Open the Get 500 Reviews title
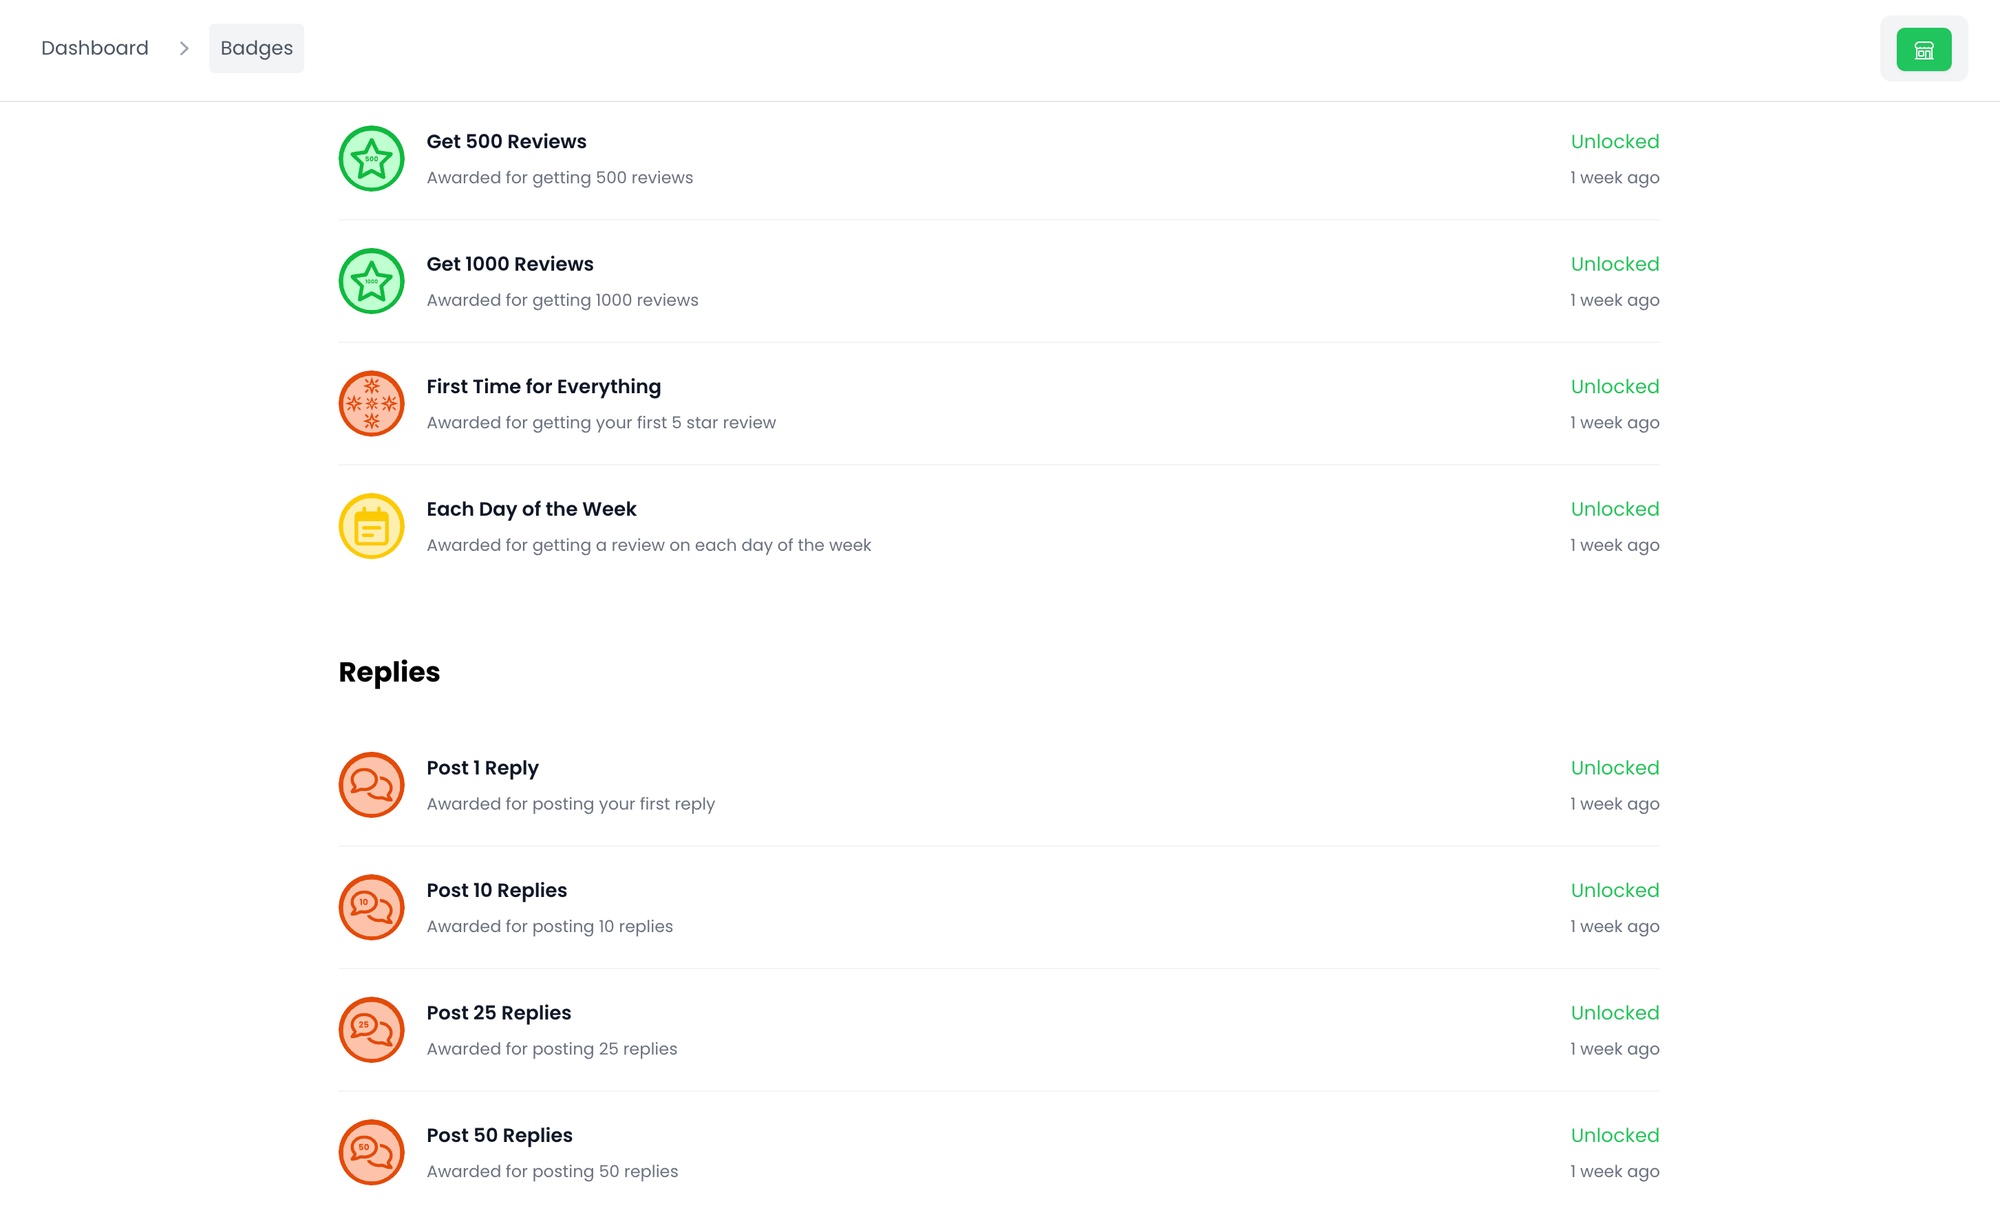 click(506, 141)
